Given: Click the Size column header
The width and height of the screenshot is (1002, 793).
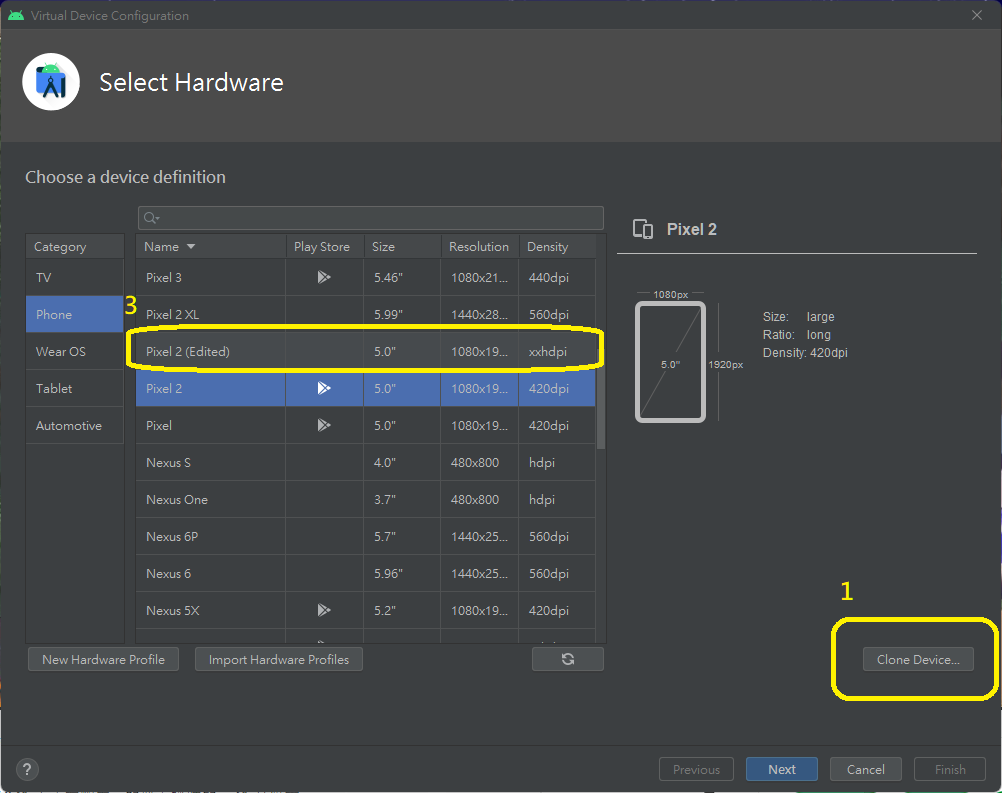Looking at the screenshot, I should click(x=403, y=247).
